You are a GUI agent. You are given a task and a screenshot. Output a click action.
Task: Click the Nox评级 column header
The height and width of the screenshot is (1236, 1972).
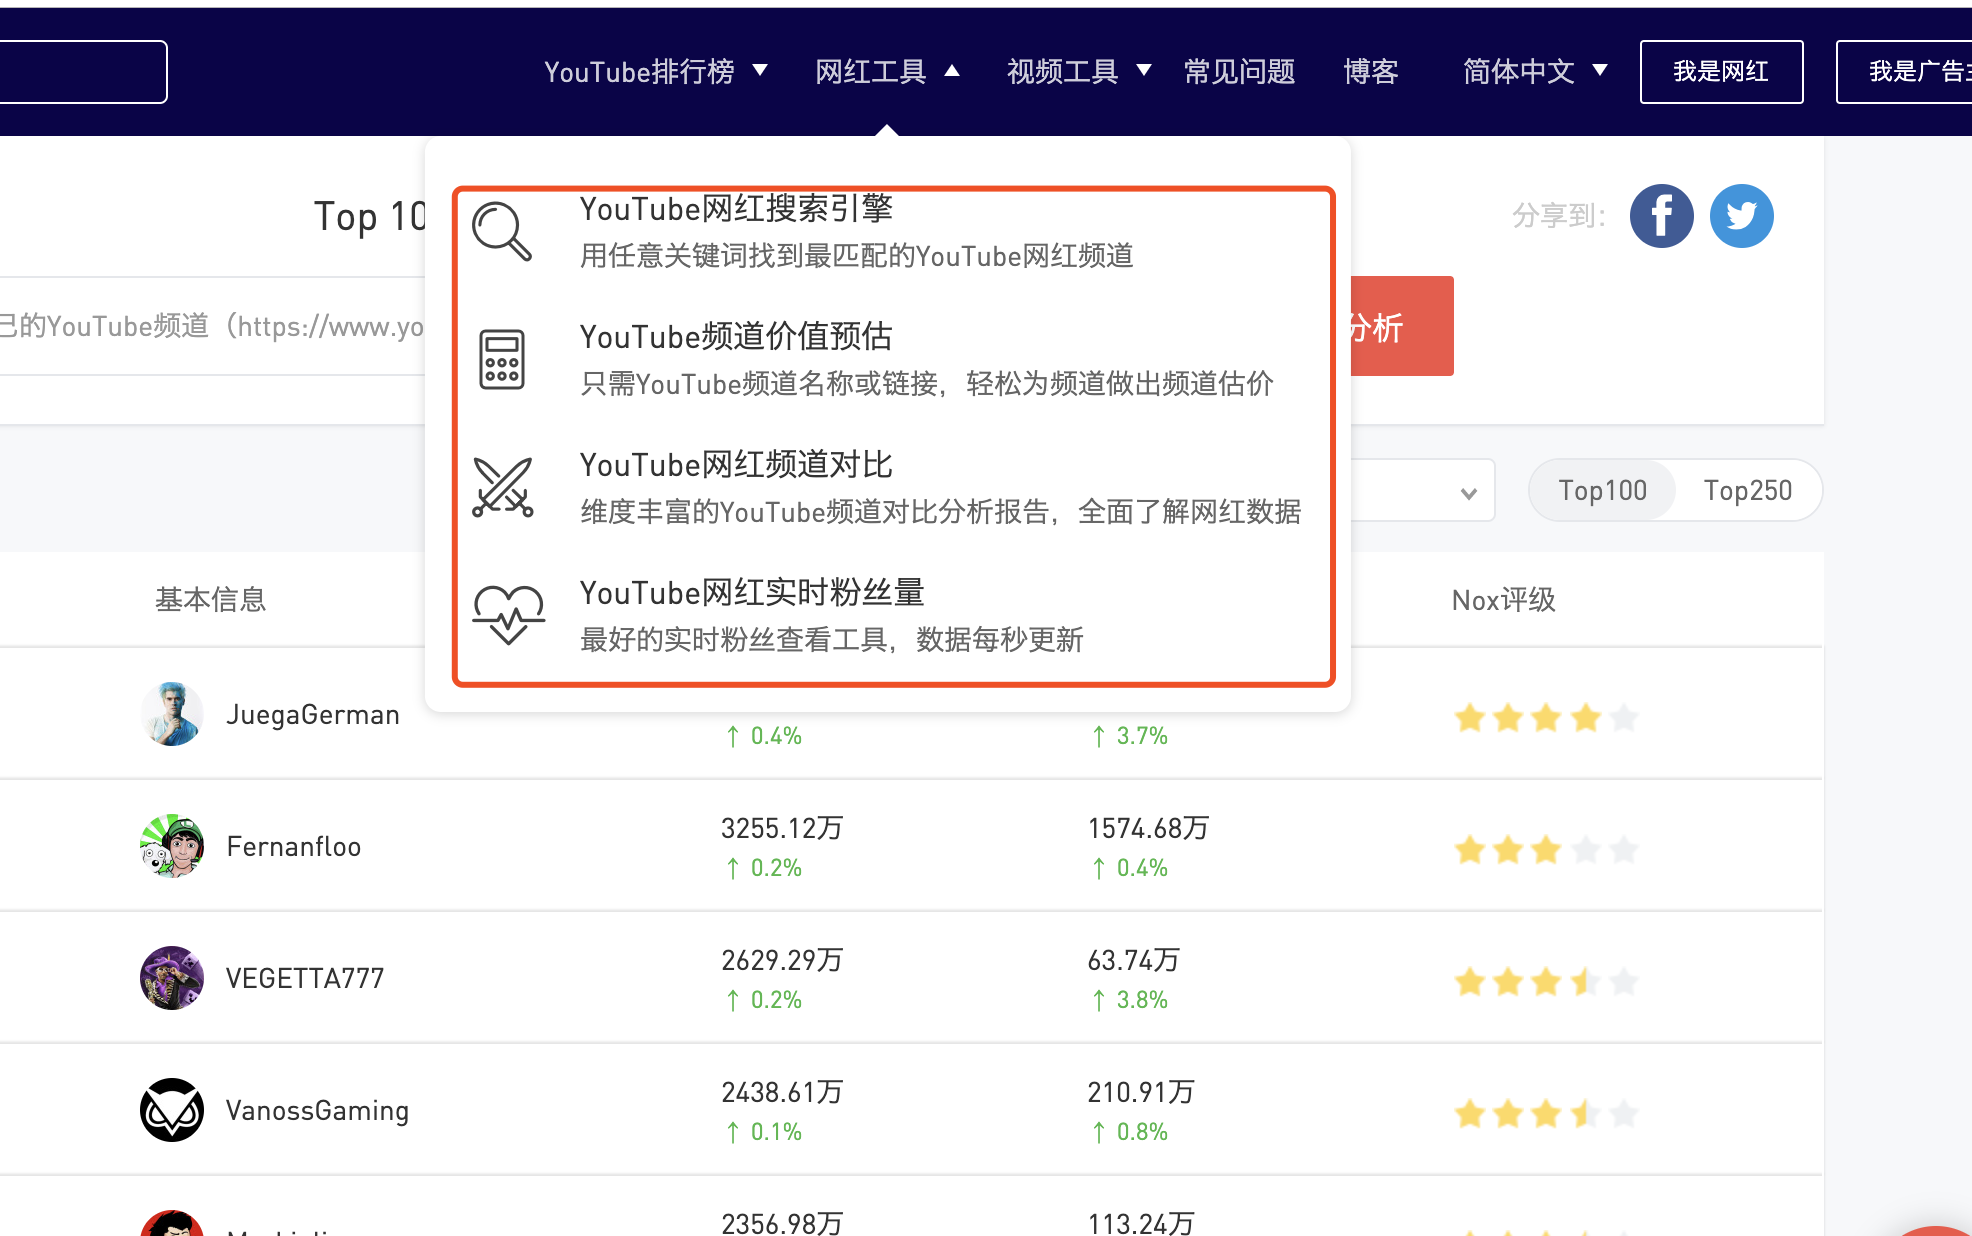pyautogui.click(x=1503, y=600)
